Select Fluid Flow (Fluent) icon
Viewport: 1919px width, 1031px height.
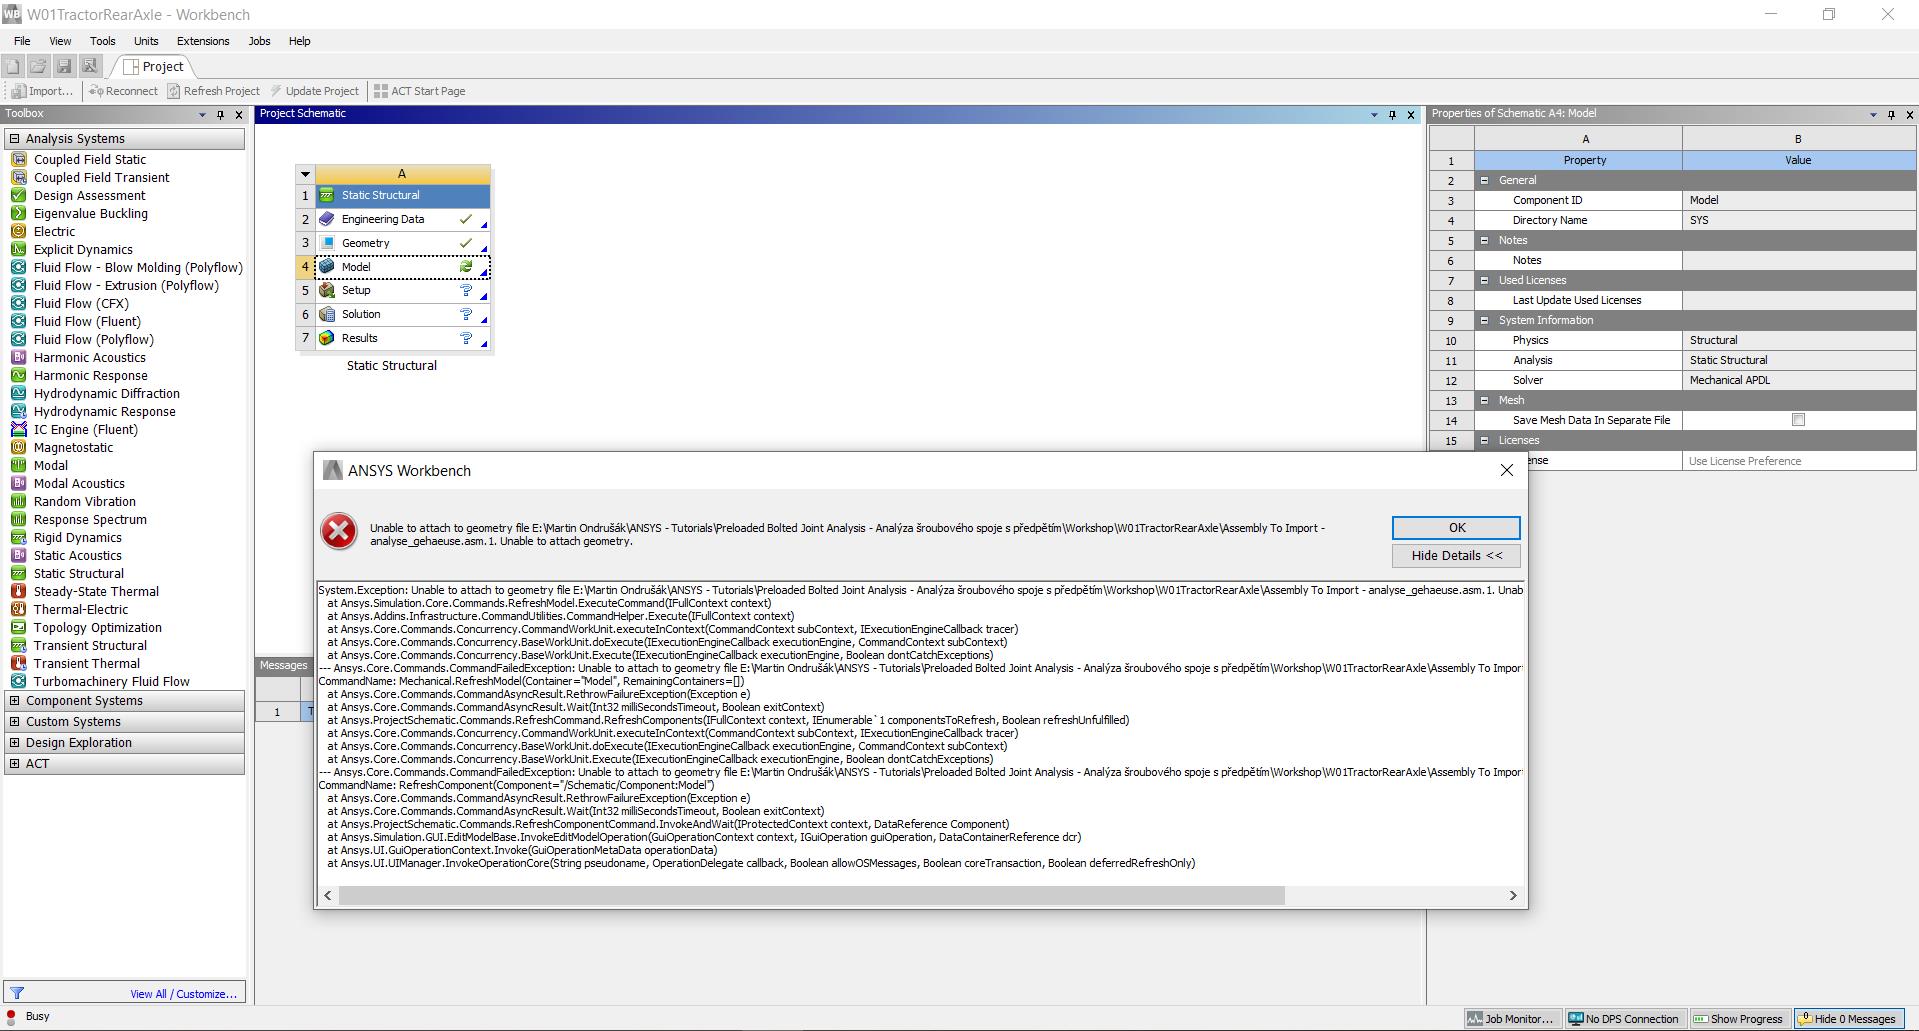(18, 321)
